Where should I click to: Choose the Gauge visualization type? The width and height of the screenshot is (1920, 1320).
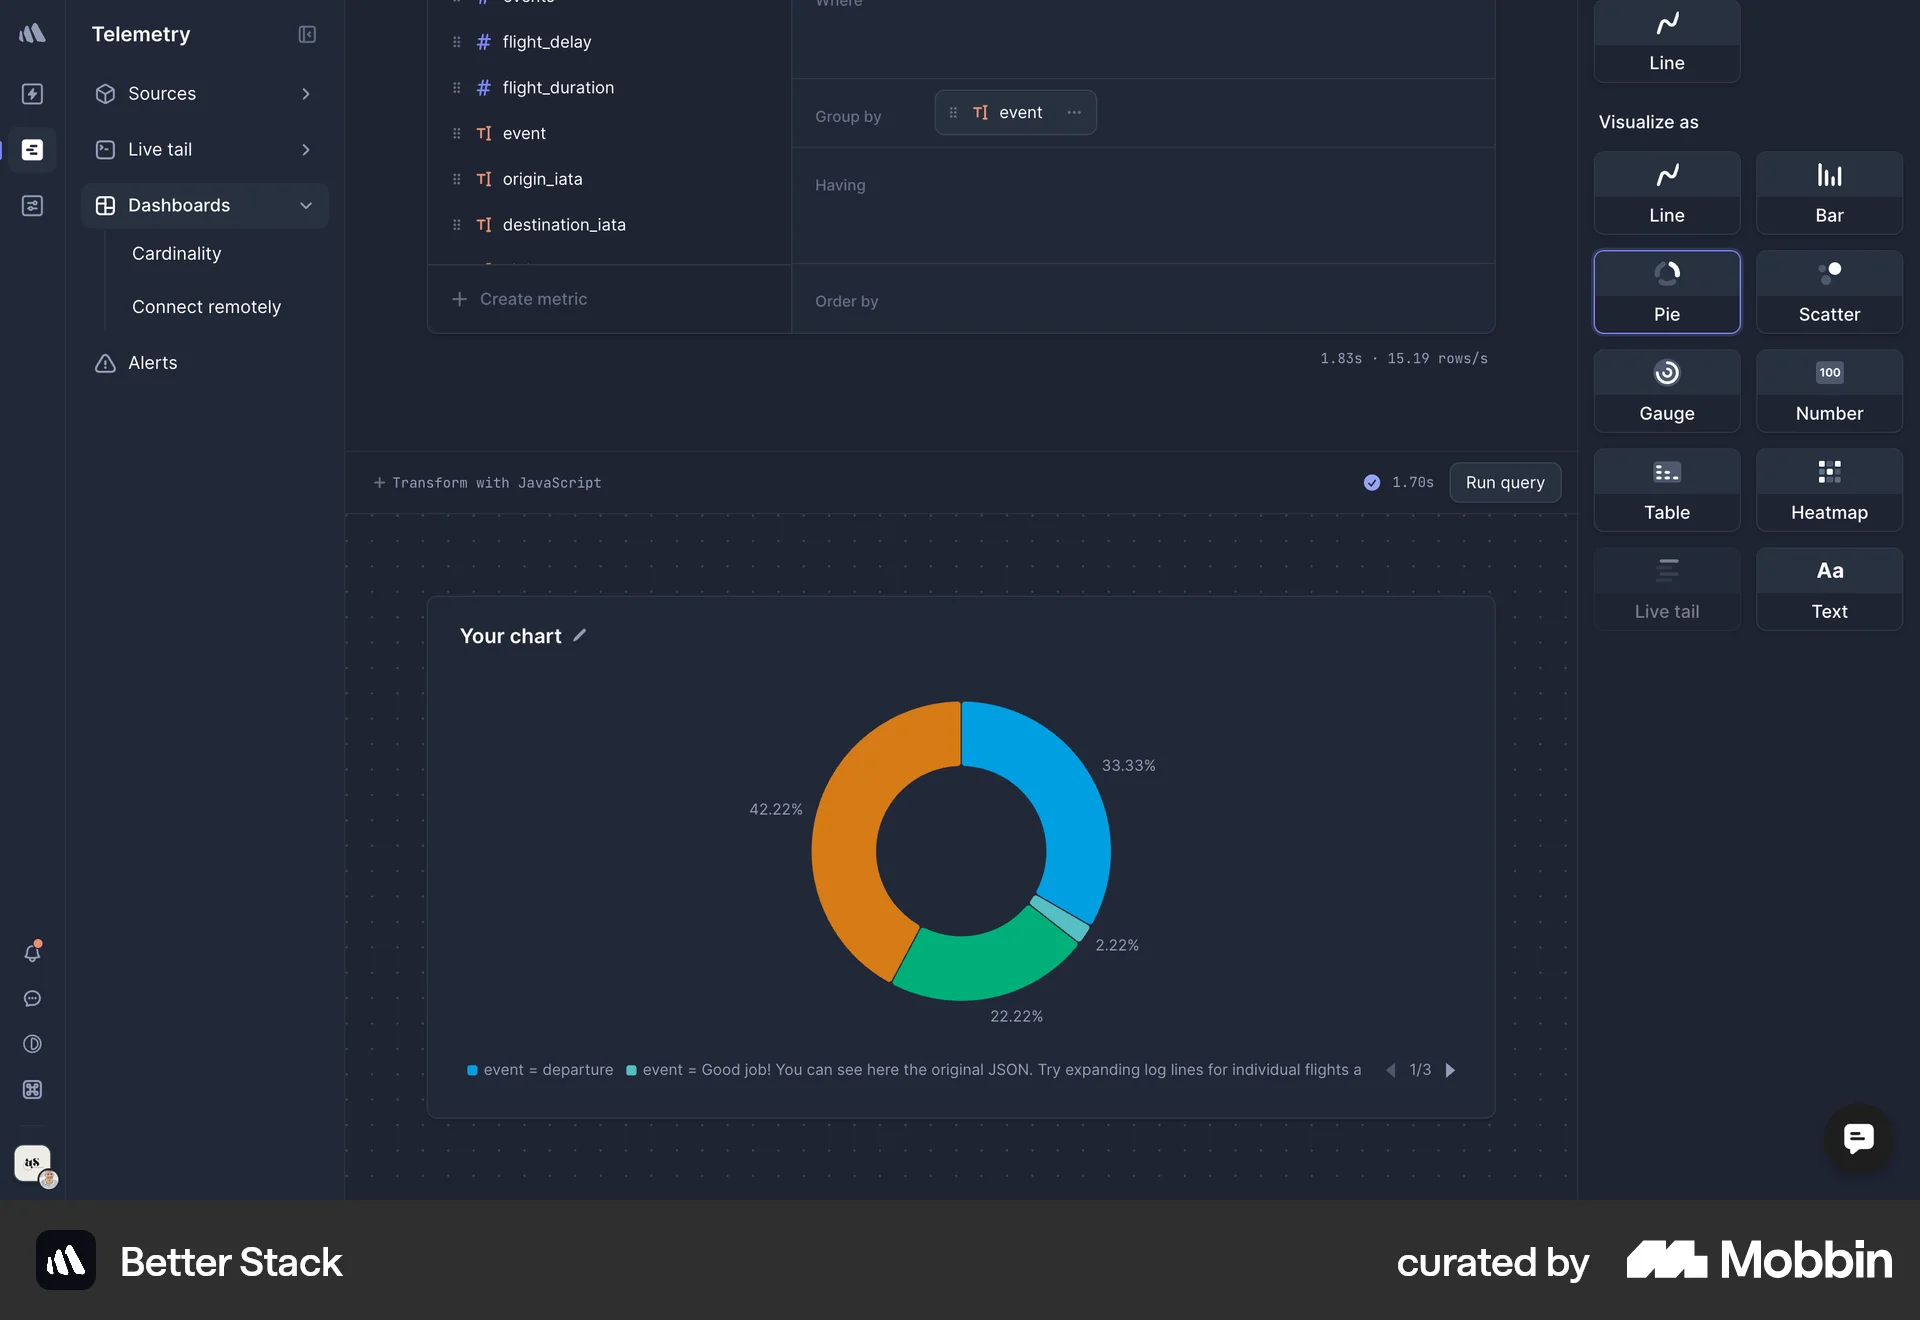[x=1666, y=391]
